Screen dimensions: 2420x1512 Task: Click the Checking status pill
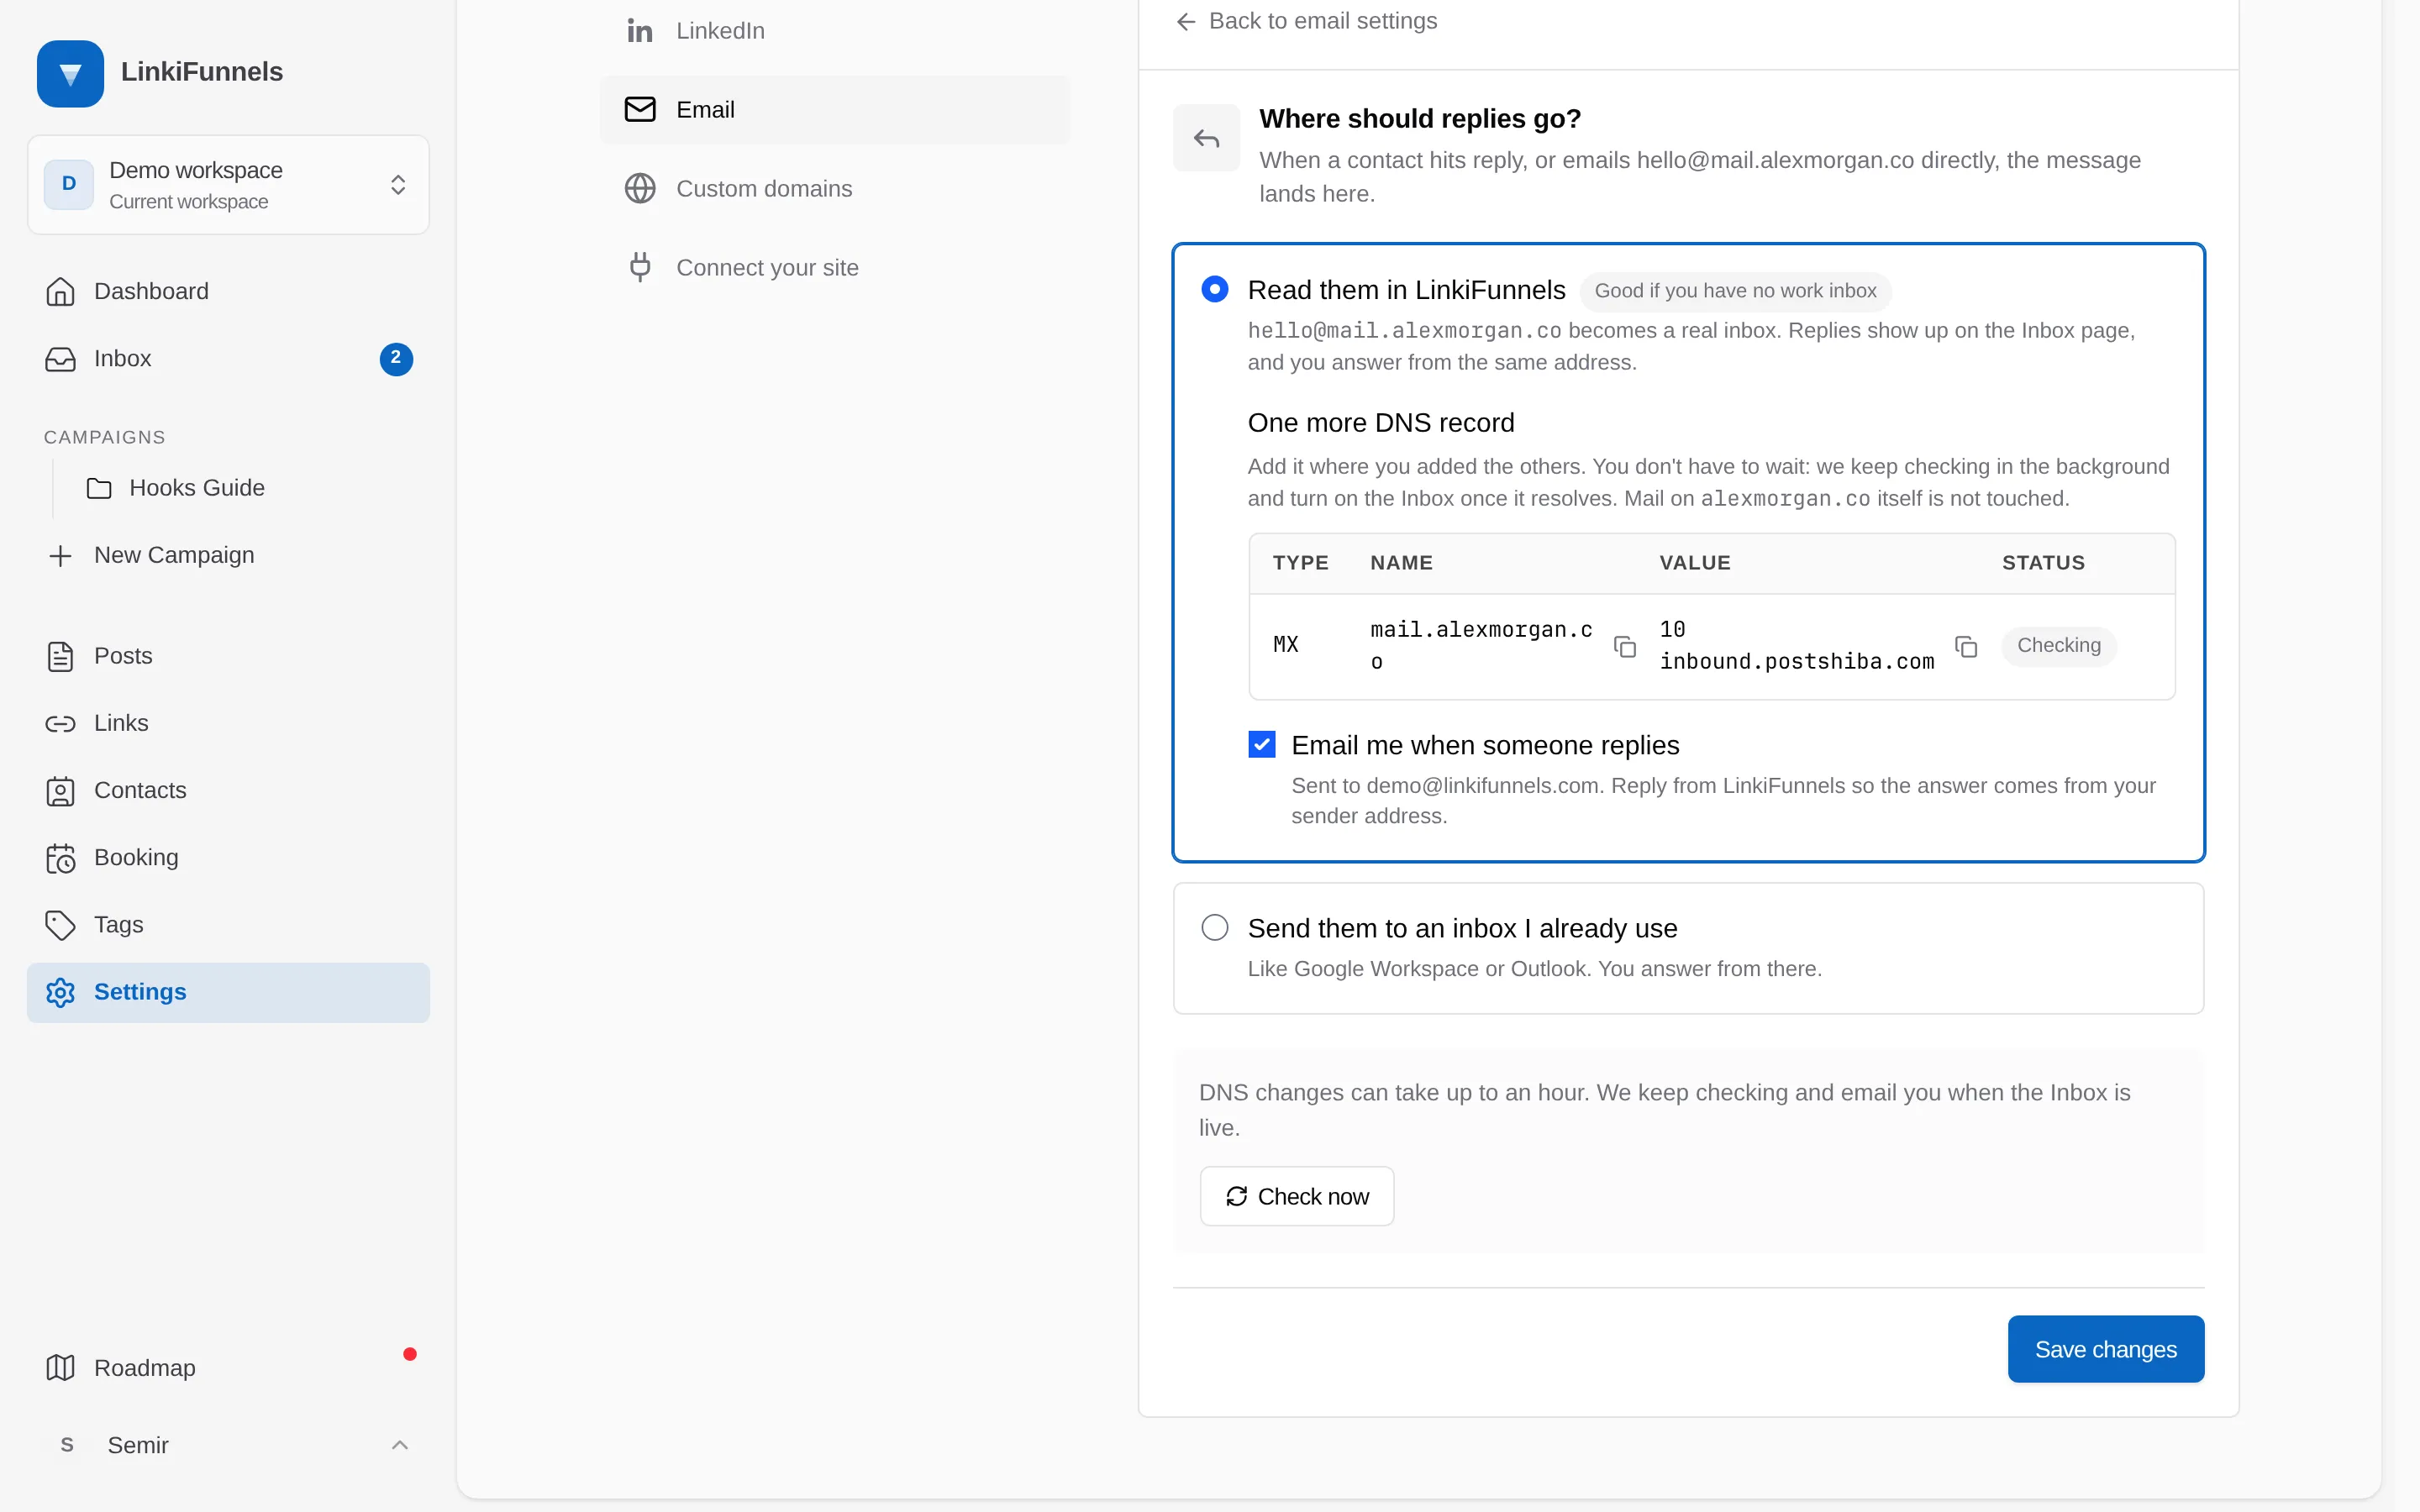pyautogui.click(x=2058, y=646)
